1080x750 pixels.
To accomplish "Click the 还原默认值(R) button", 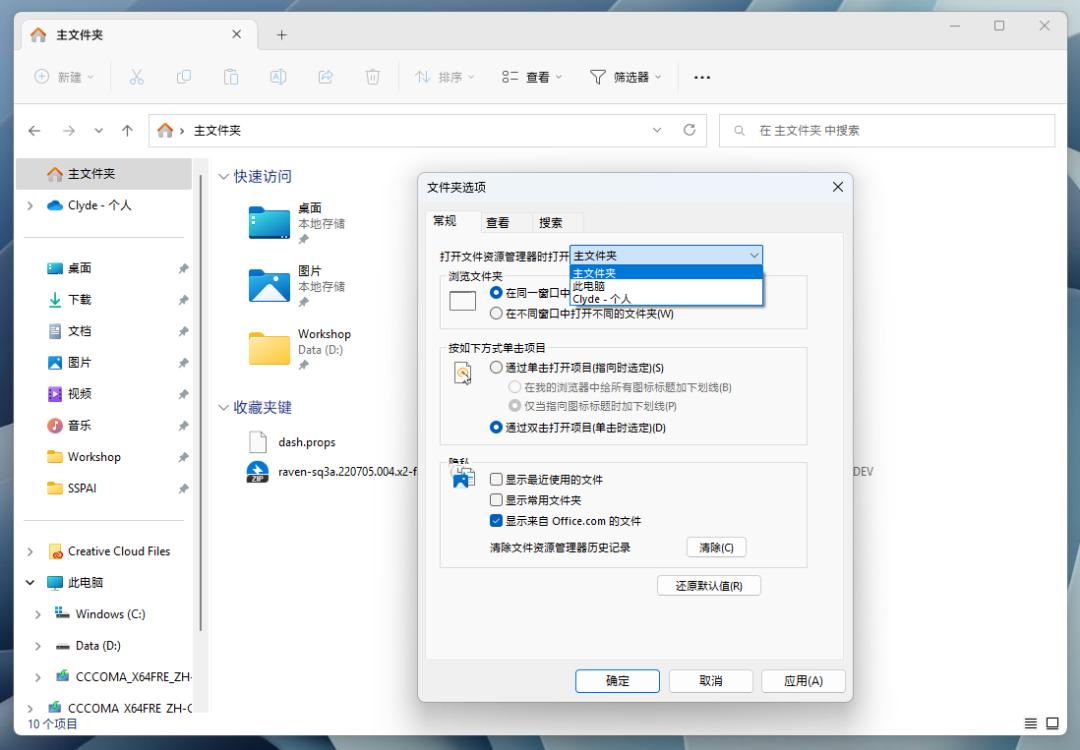I will pyautogui.click(x=709, y=586).
